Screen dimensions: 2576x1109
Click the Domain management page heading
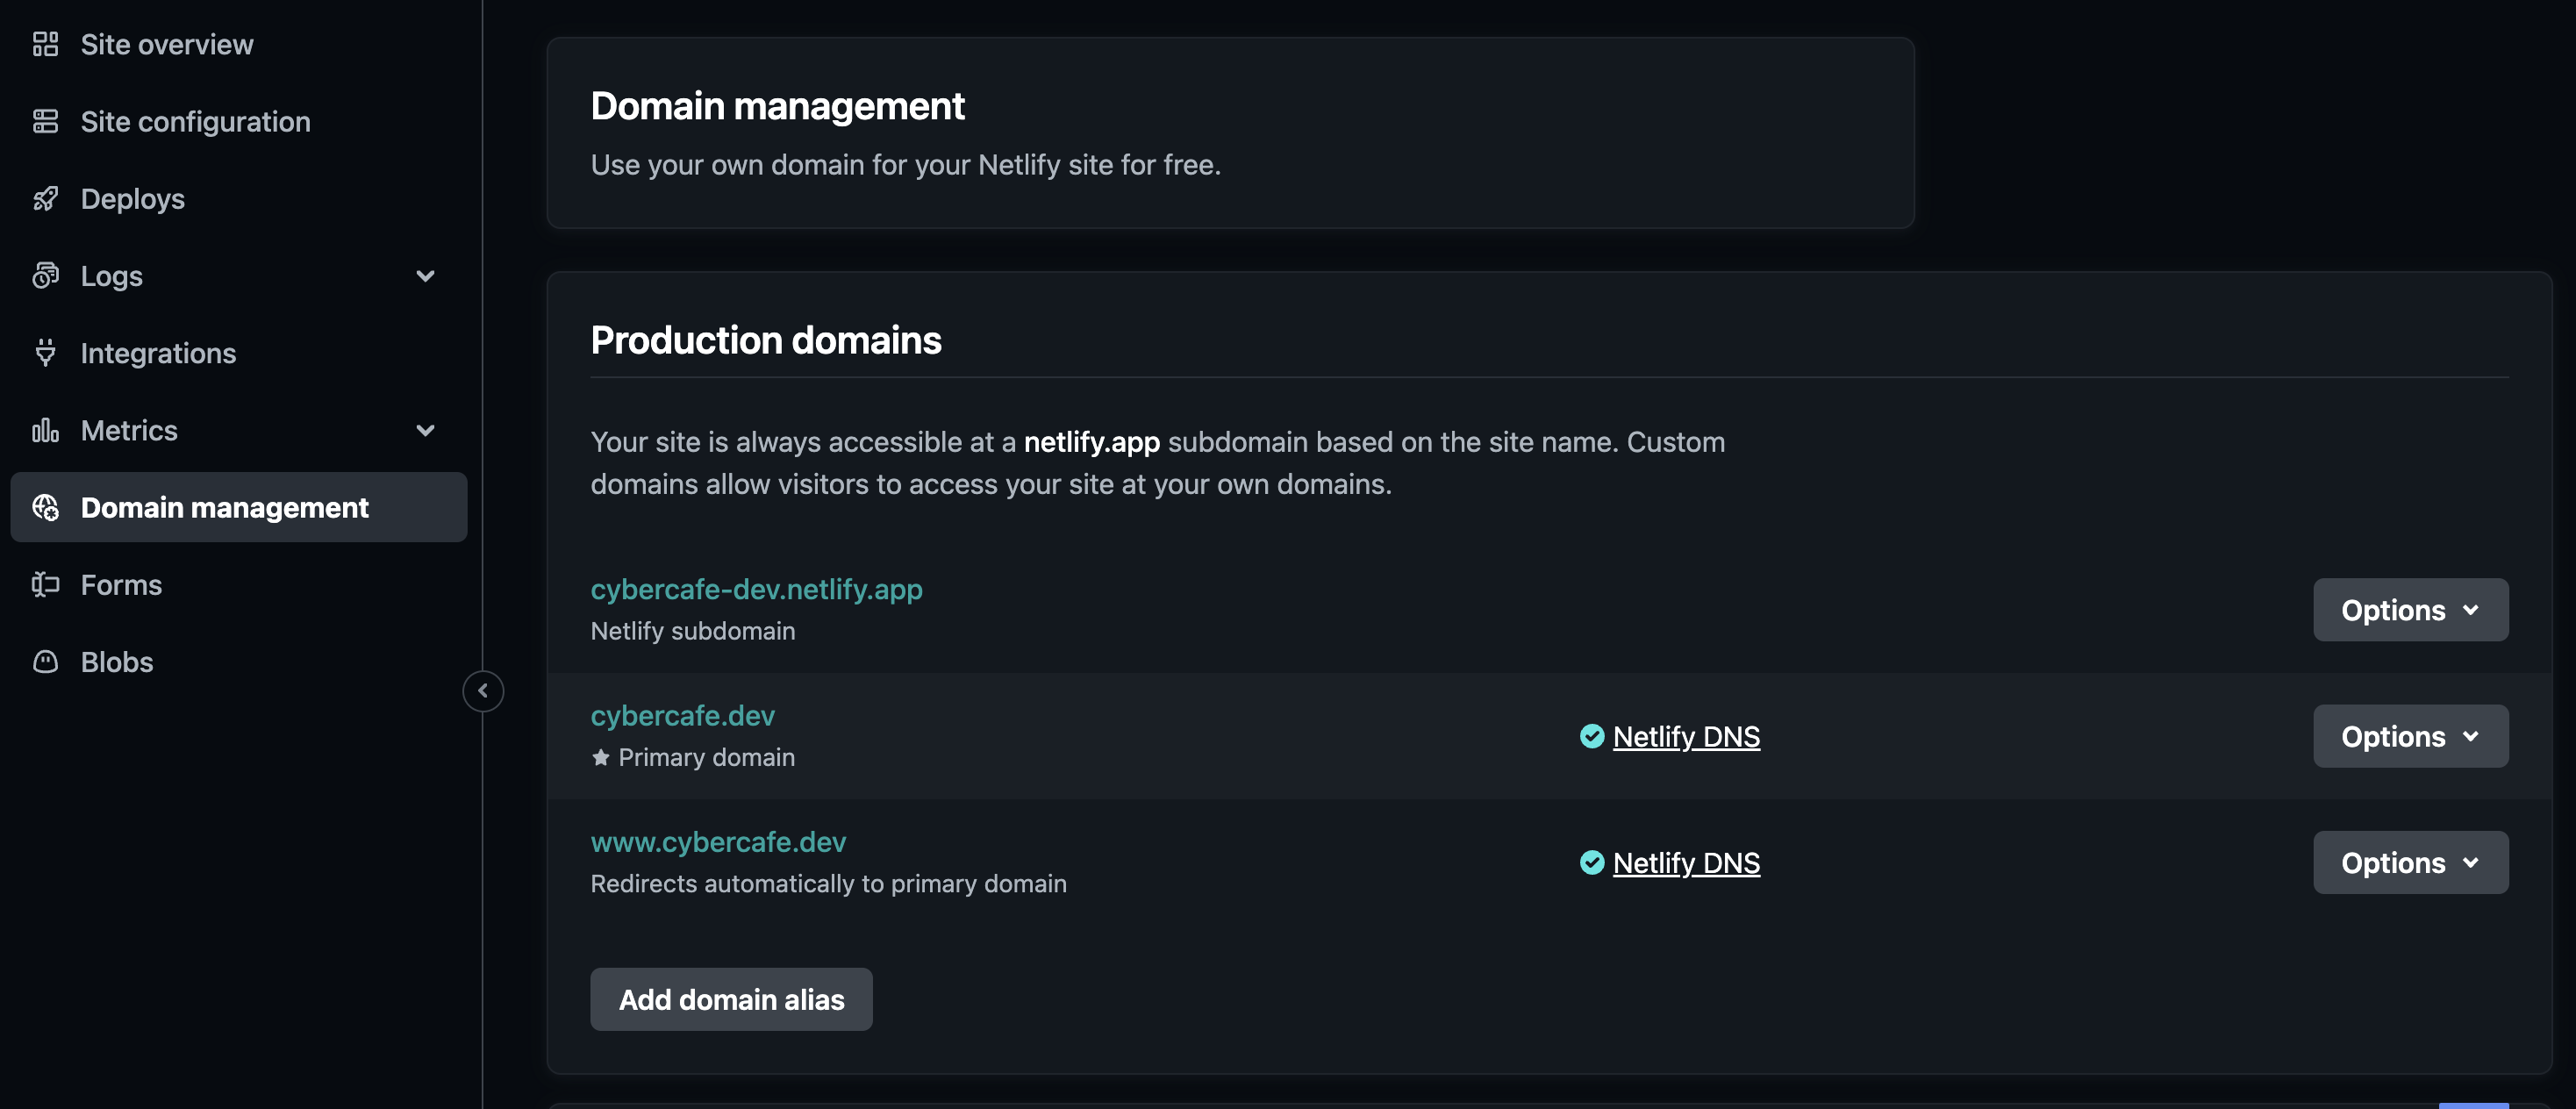point(777,106)
